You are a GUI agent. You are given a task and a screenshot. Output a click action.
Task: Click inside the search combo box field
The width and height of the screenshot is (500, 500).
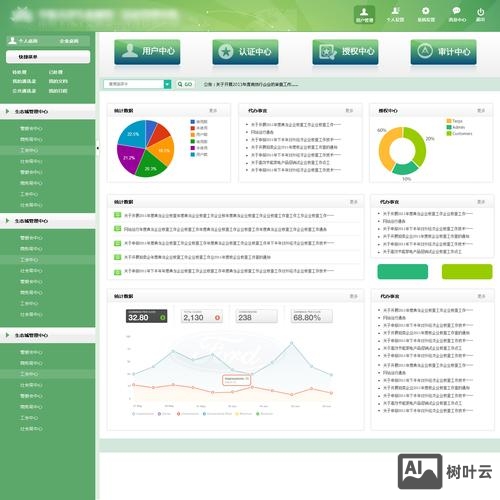pyautogui.click(x=134, y=84)
